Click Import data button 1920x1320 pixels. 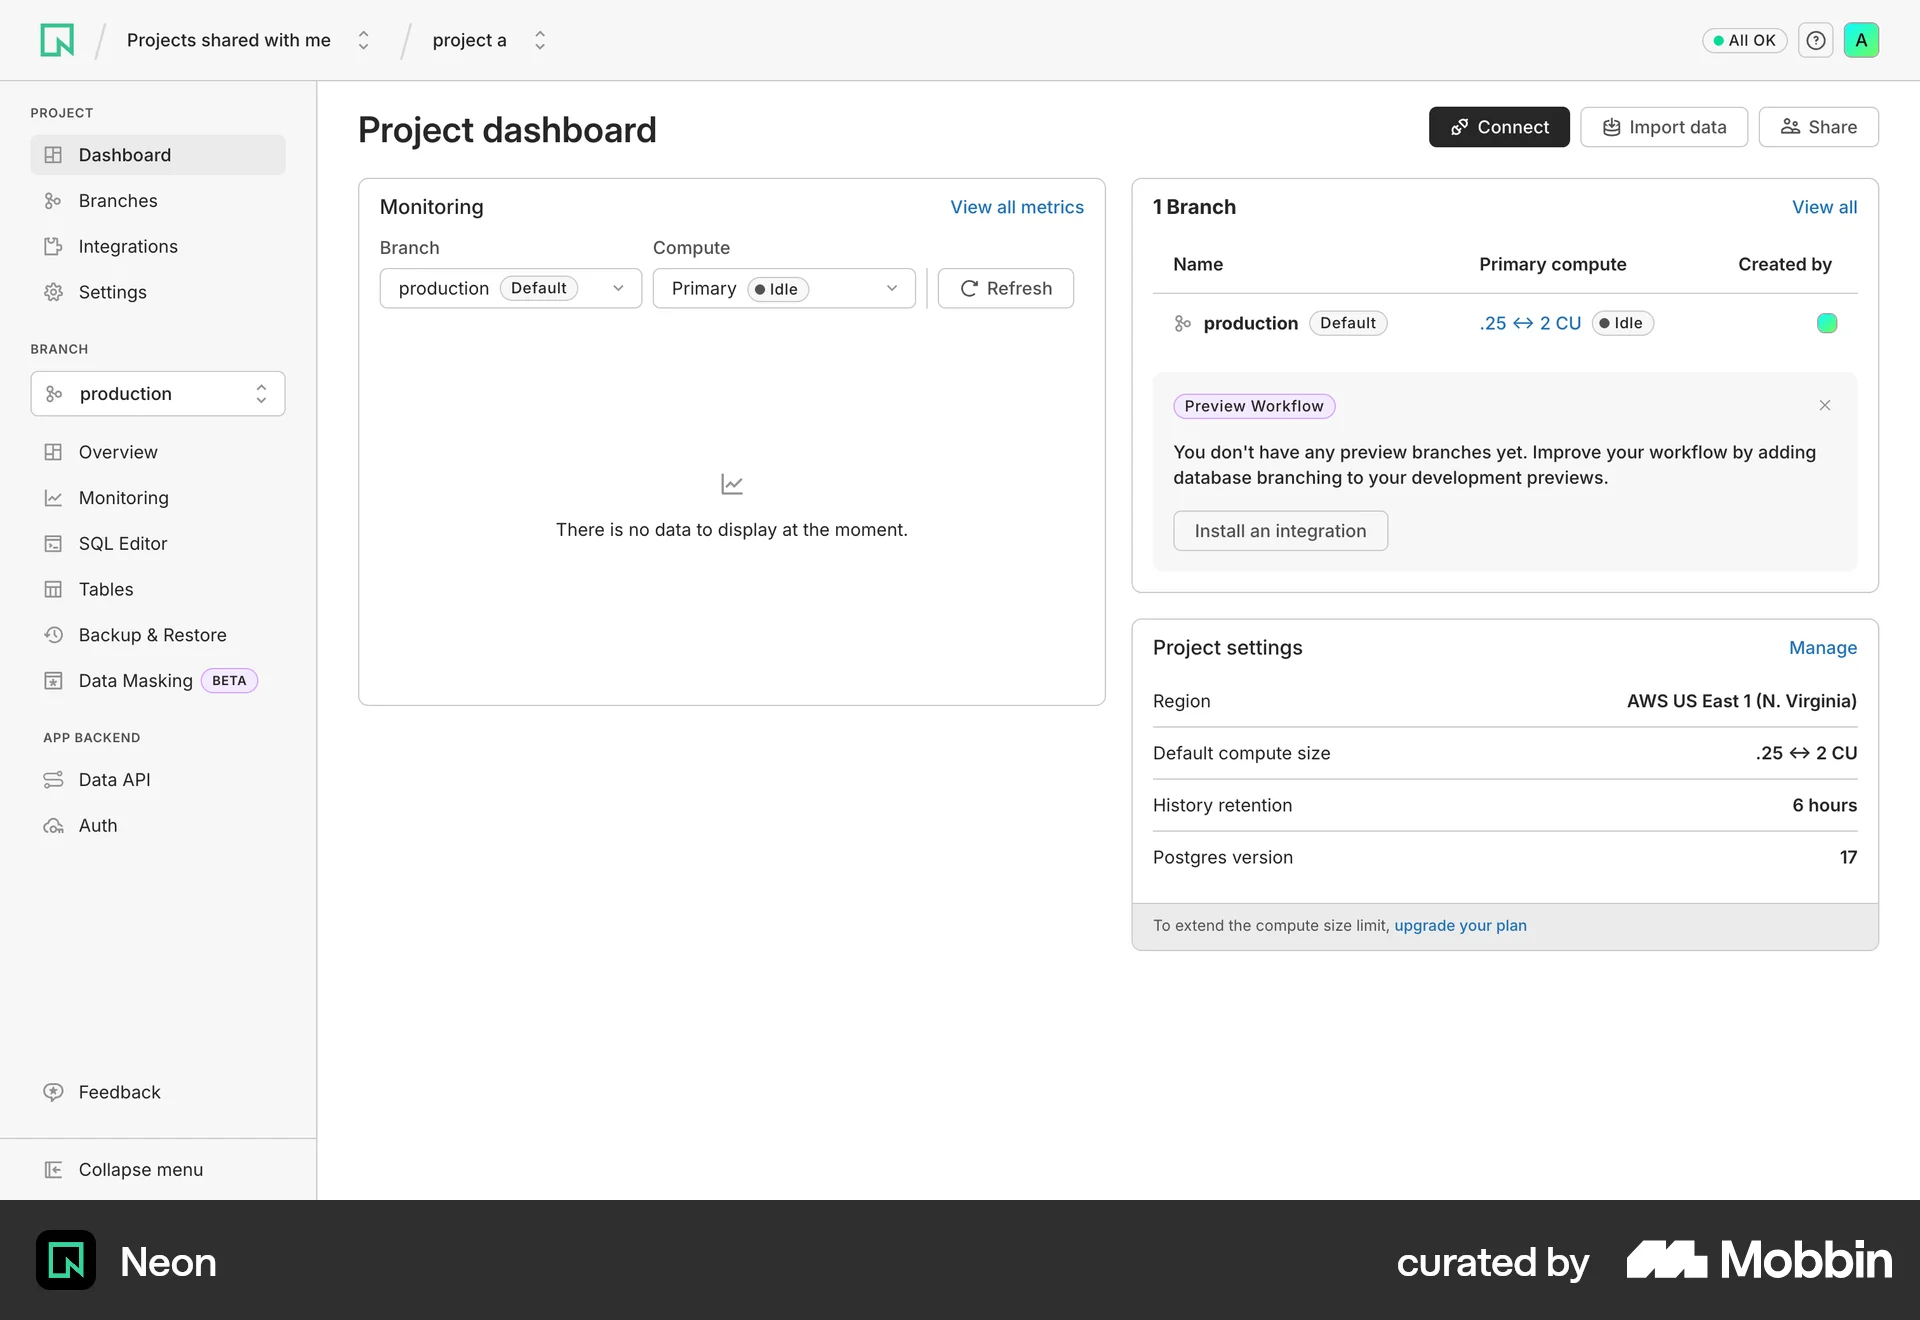(1664, 127)
